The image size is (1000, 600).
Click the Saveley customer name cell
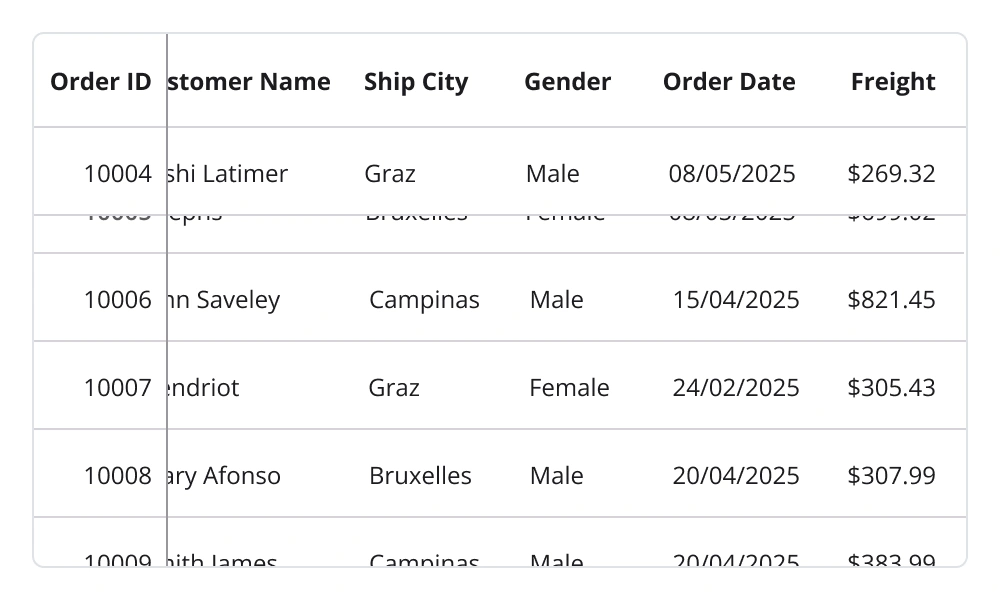click(226, 300)
